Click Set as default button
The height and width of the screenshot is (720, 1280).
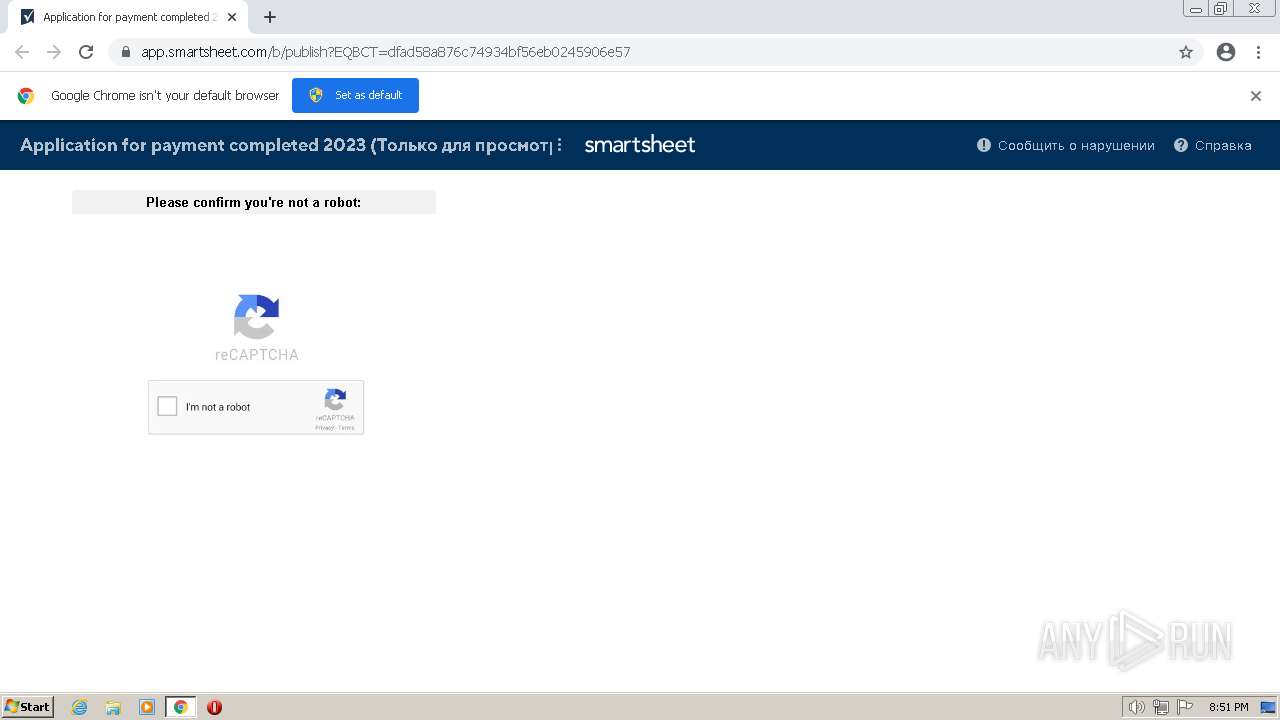pyautogui.click(x=355, y=95)
